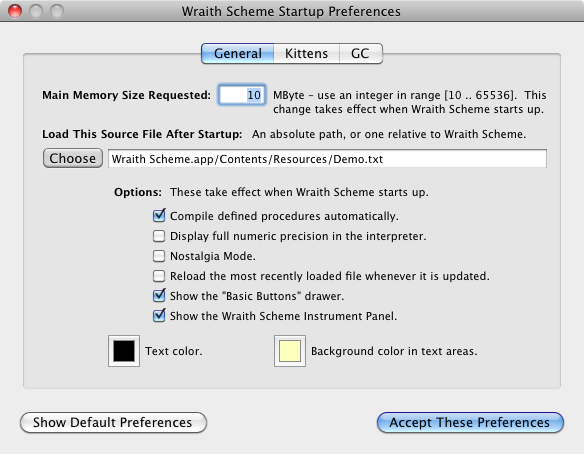The image size is (584, 454).
Task: Click Accept These Preferences button
Action: click(x=470, y=422)
